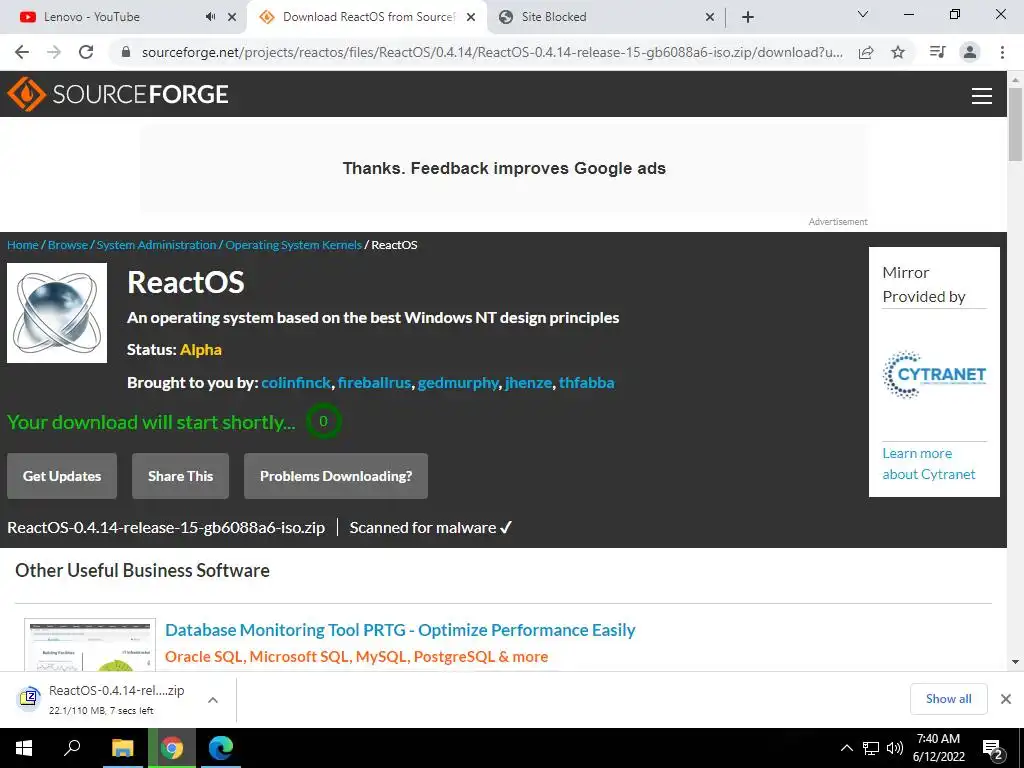Image resolution: width=1024 pixels, height=768 pixels.
Task: Open a new tab with the plus button
Action: 748,17
